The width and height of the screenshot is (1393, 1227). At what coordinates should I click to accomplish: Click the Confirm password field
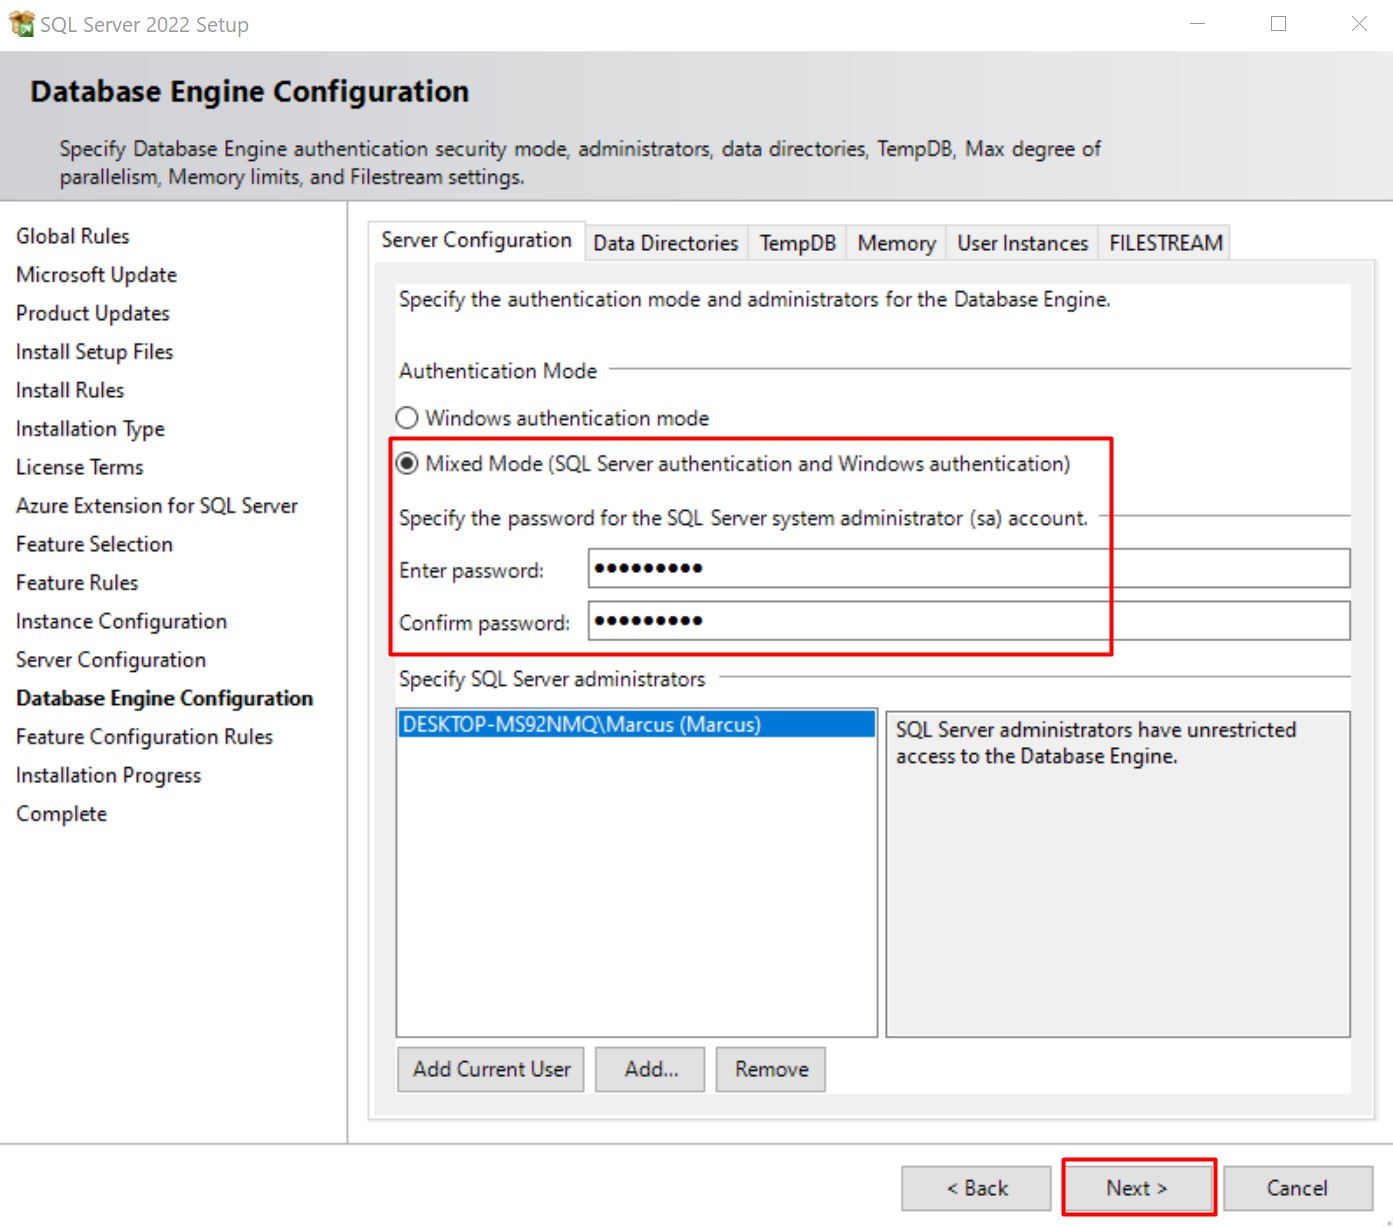tap(969, 621)
